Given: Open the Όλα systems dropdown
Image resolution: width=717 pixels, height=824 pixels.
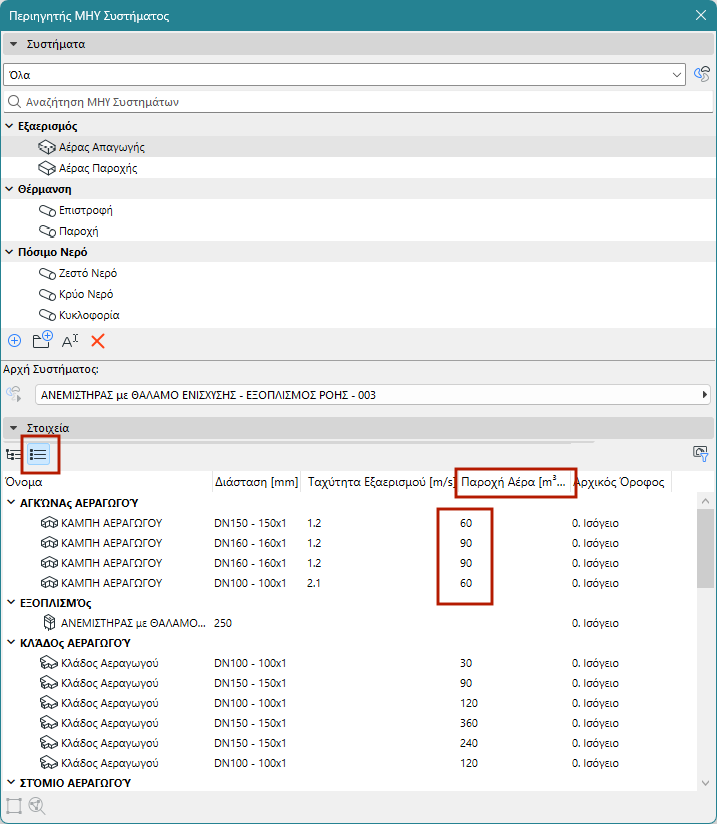Looking at the screenshot, I should tap(344, 75).
